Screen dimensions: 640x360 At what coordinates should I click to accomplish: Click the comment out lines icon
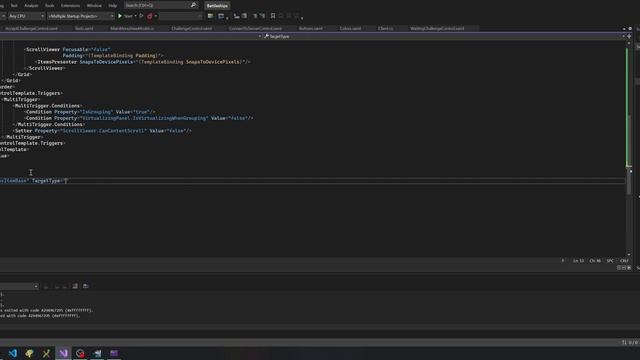[255, 16]
